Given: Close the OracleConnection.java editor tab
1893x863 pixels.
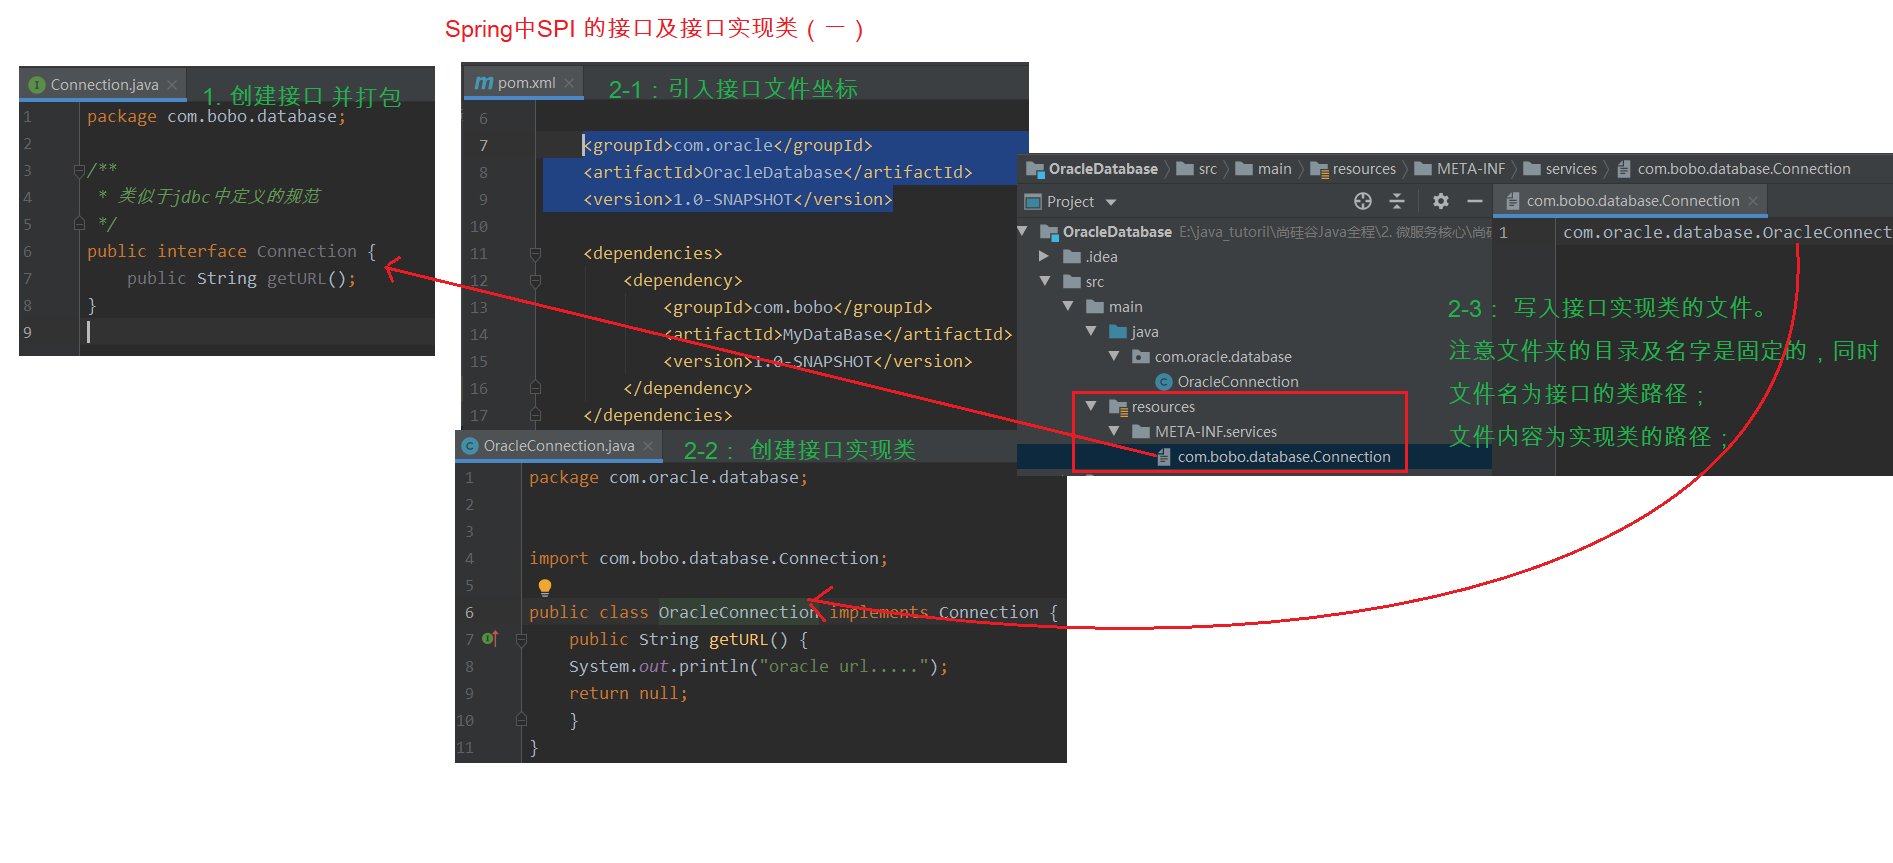Looking at the screenshot, I should point(648,446).
